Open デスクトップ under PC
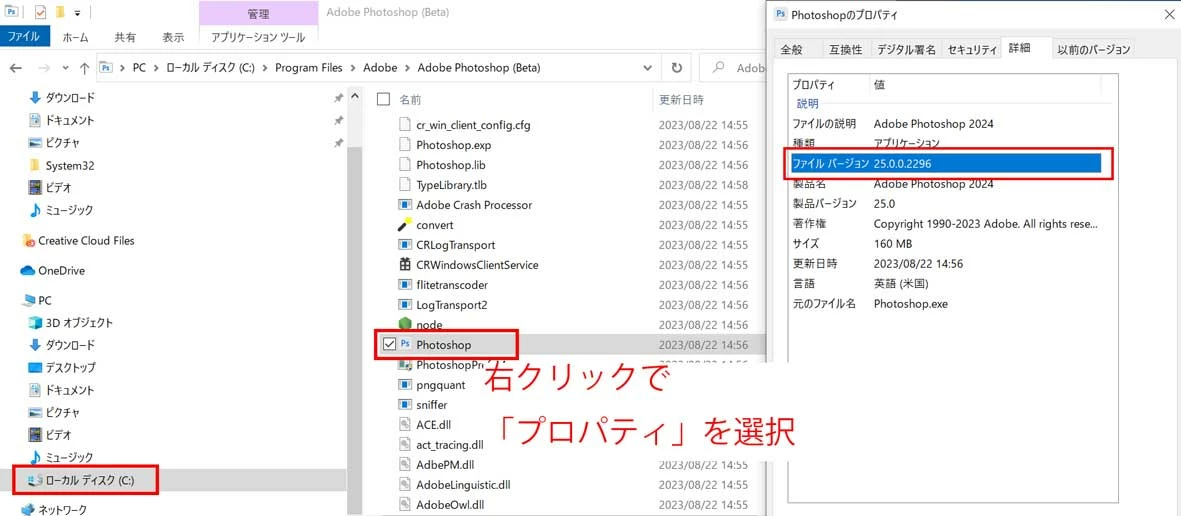Screen dimensions: 1181x516 tap(70, 368)
